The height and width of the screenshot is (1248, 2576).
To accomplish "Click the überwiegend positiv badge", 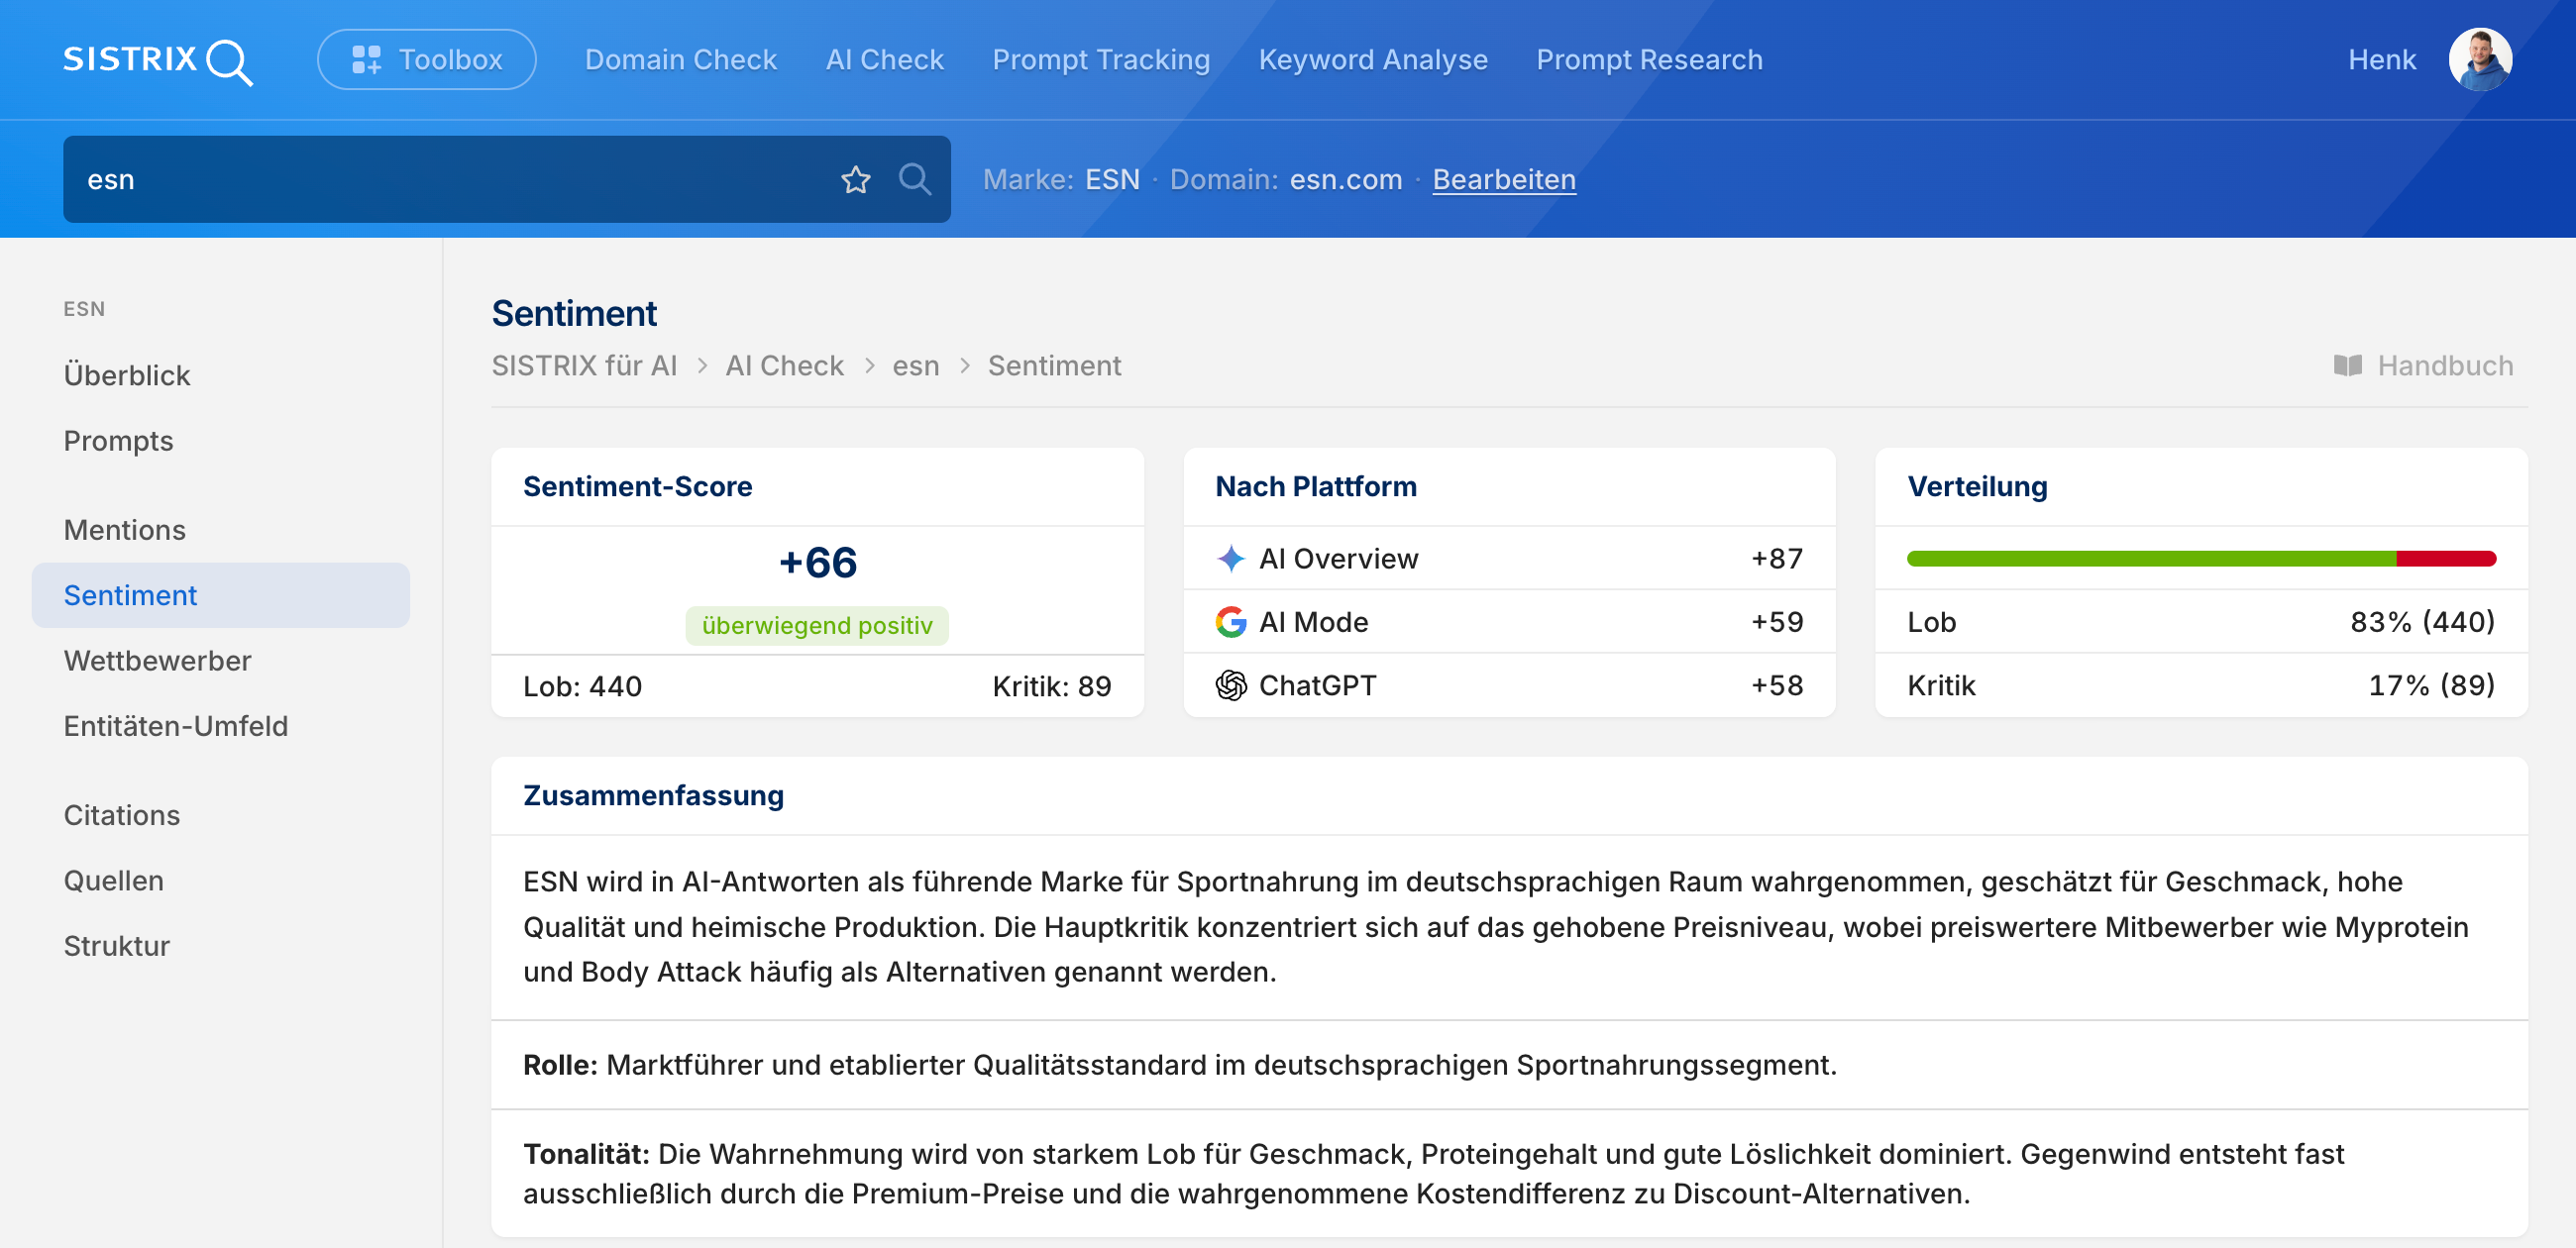I will point(817,626).
